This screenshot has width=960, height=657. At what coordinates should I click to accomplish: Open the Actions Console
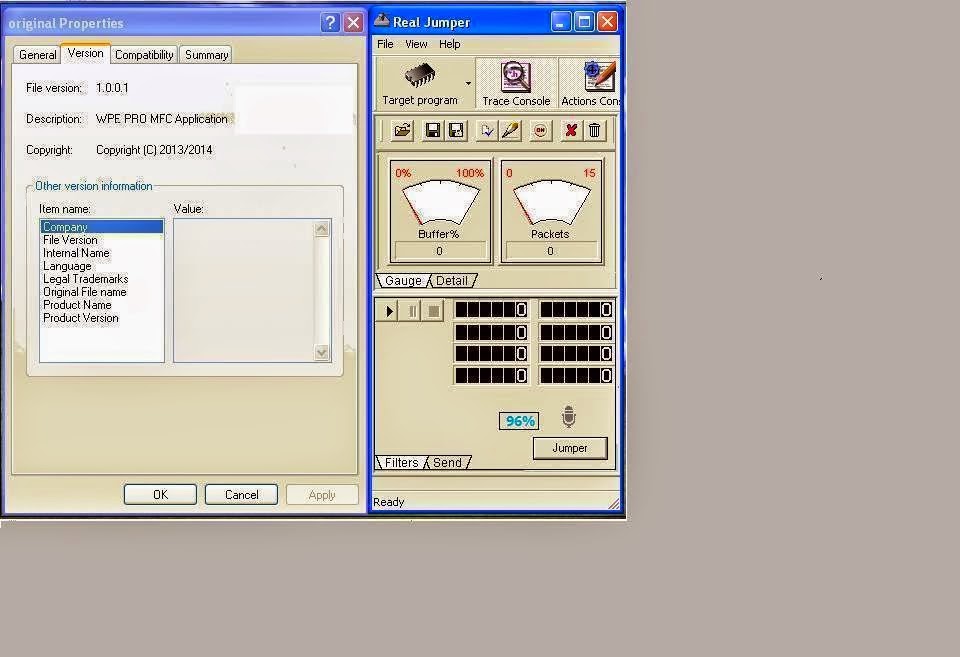click(590, 84)
